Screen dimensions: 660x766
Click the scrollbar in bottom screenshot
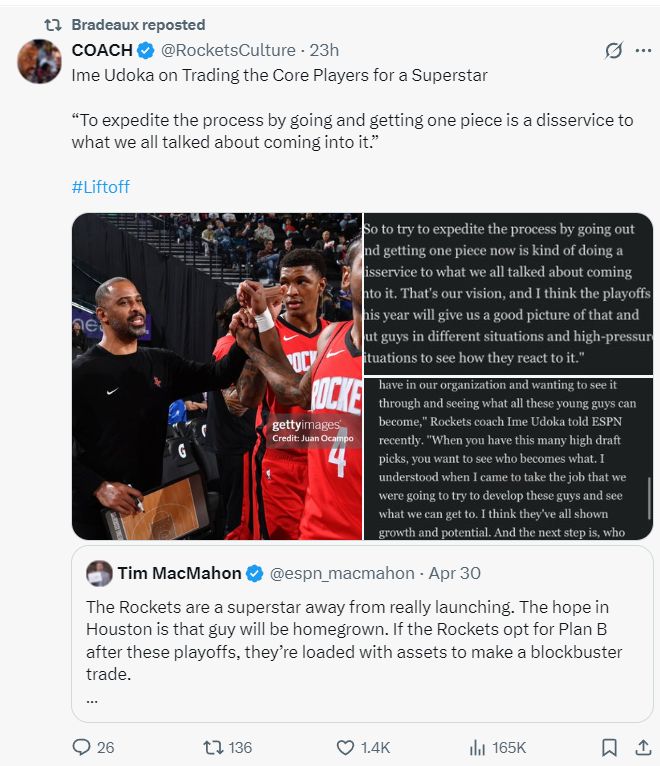click(648, 500)
